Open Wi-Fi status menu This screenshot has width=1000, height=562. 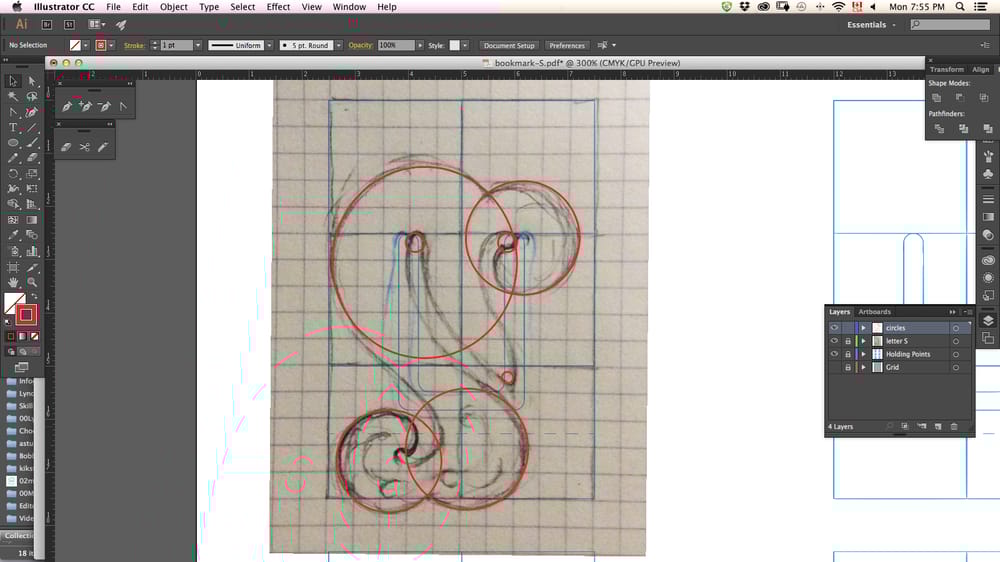[x=838, y=7]
